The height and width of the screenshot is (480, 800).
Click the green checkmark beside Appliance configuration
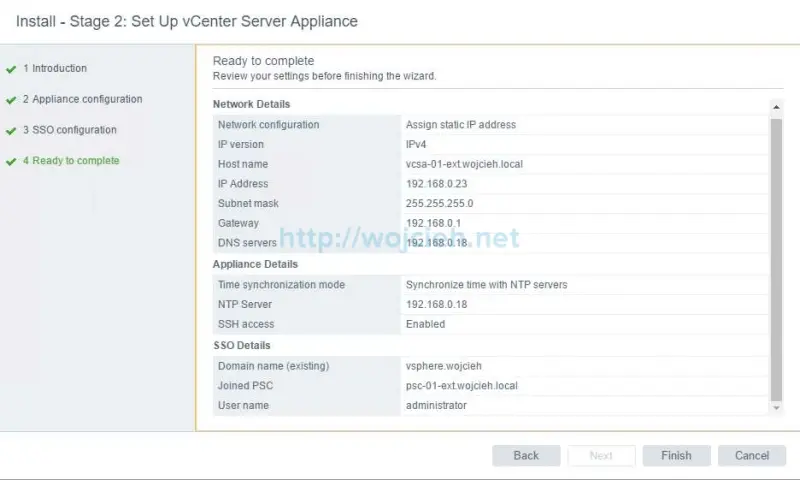[11, 100]
